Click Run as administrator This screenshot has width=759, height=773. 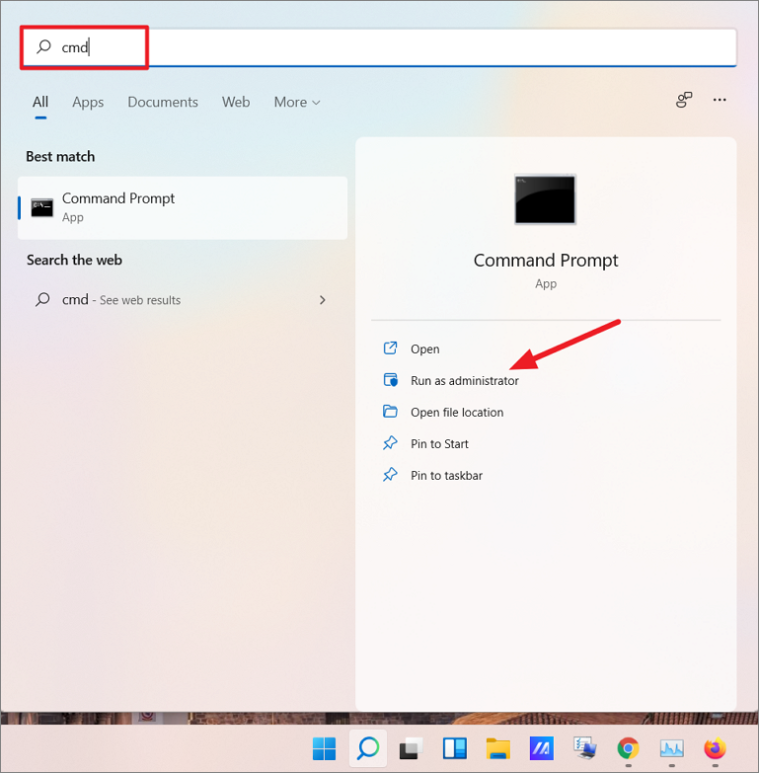[464, 381]
